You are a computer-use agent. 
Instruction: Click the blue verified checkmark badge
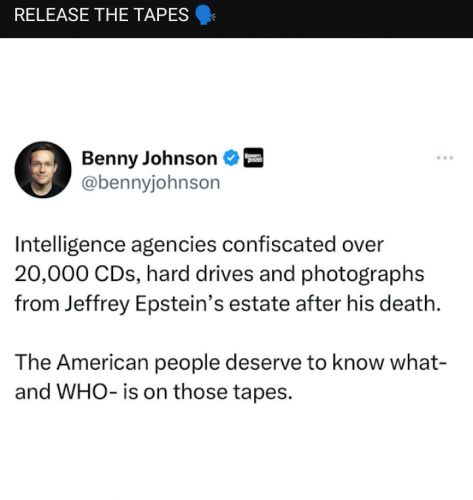(x=231, y=158)
